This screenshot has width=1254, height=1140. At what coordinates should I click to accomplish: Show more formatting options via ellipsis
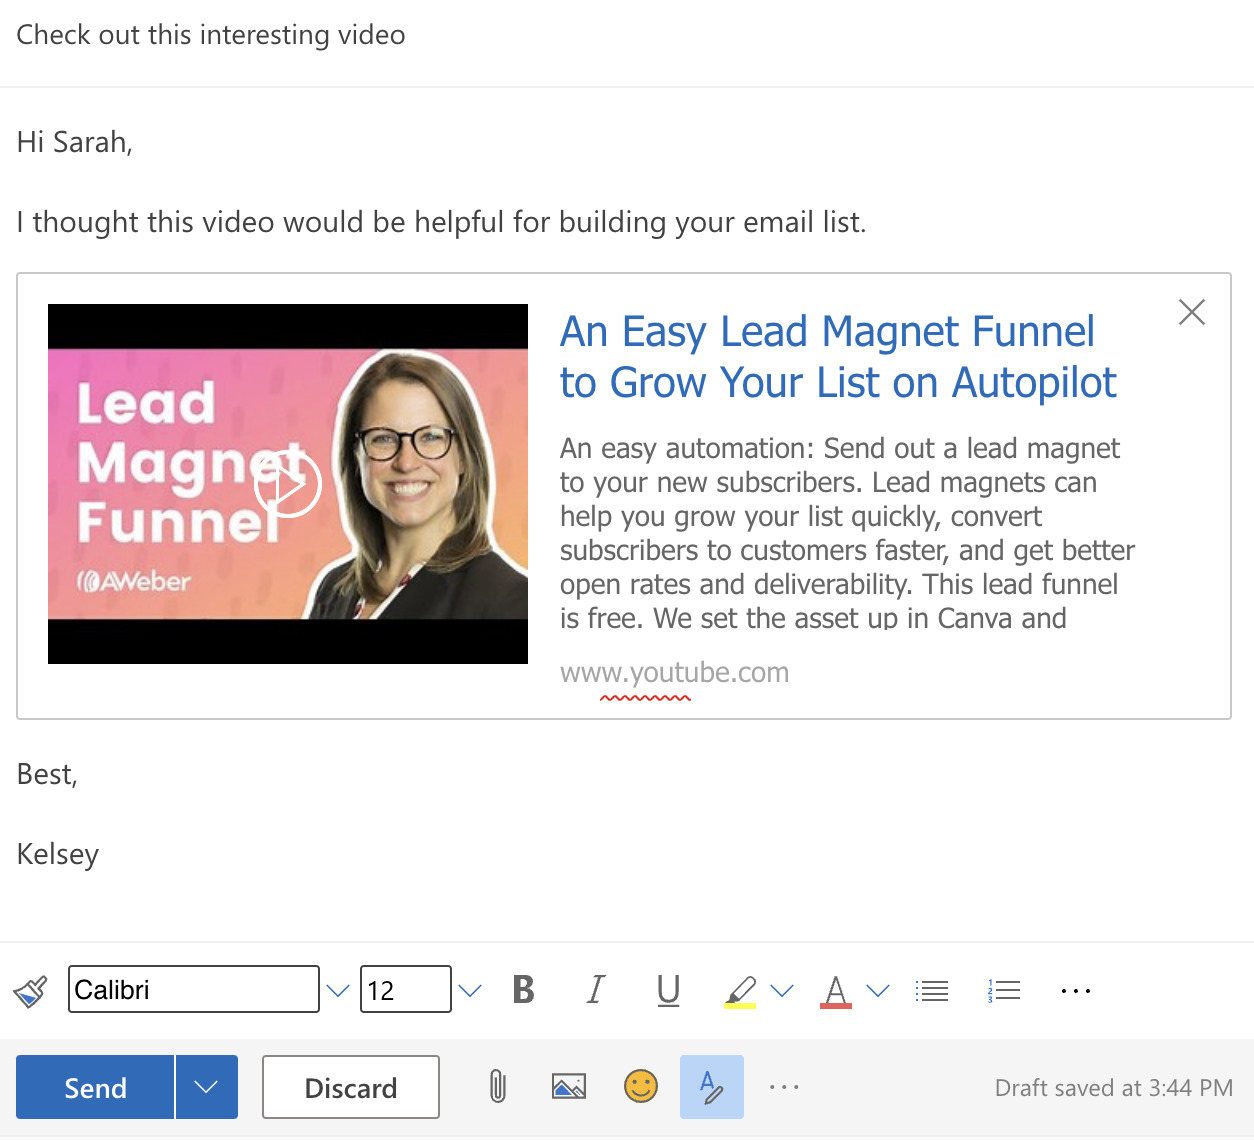1076,990
